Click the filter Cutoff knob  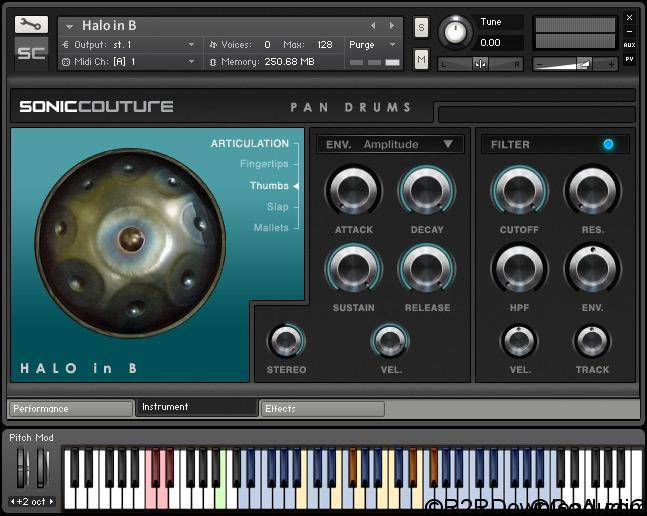tap(519, 189)
